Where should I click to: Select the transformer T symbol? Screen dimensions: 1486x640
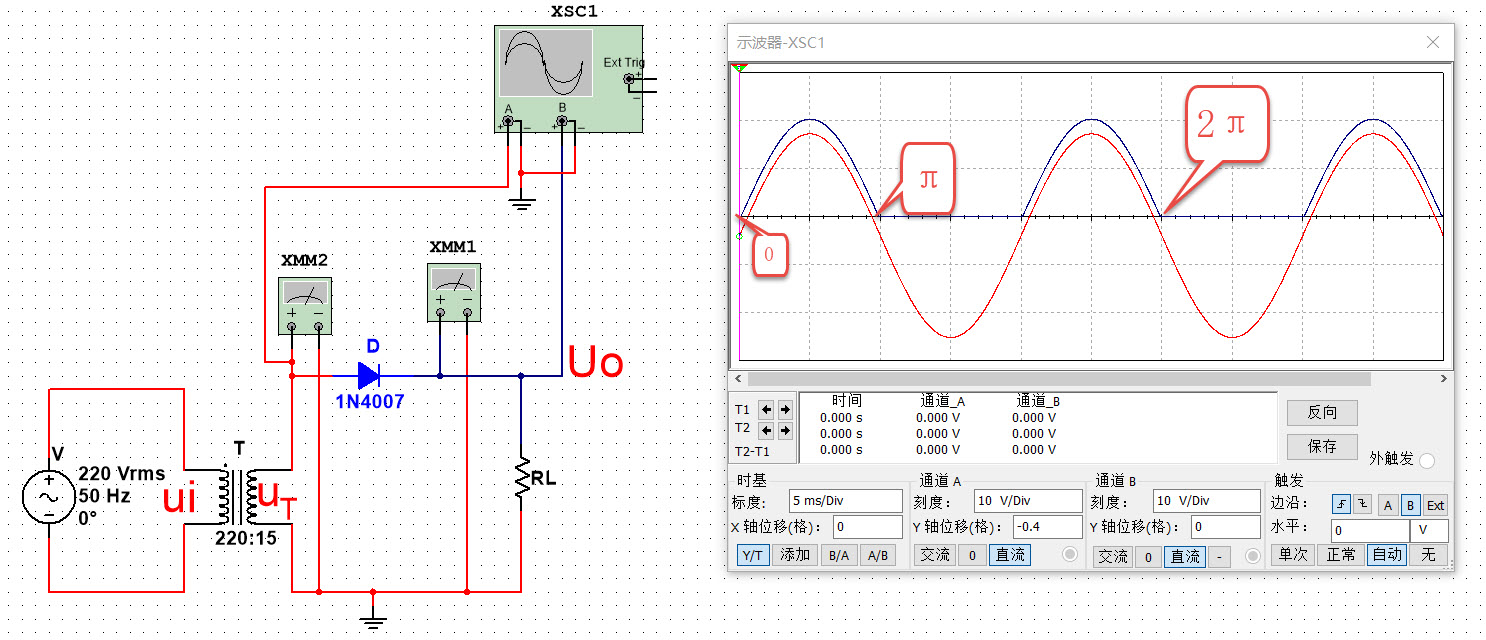tap(238, 497)
